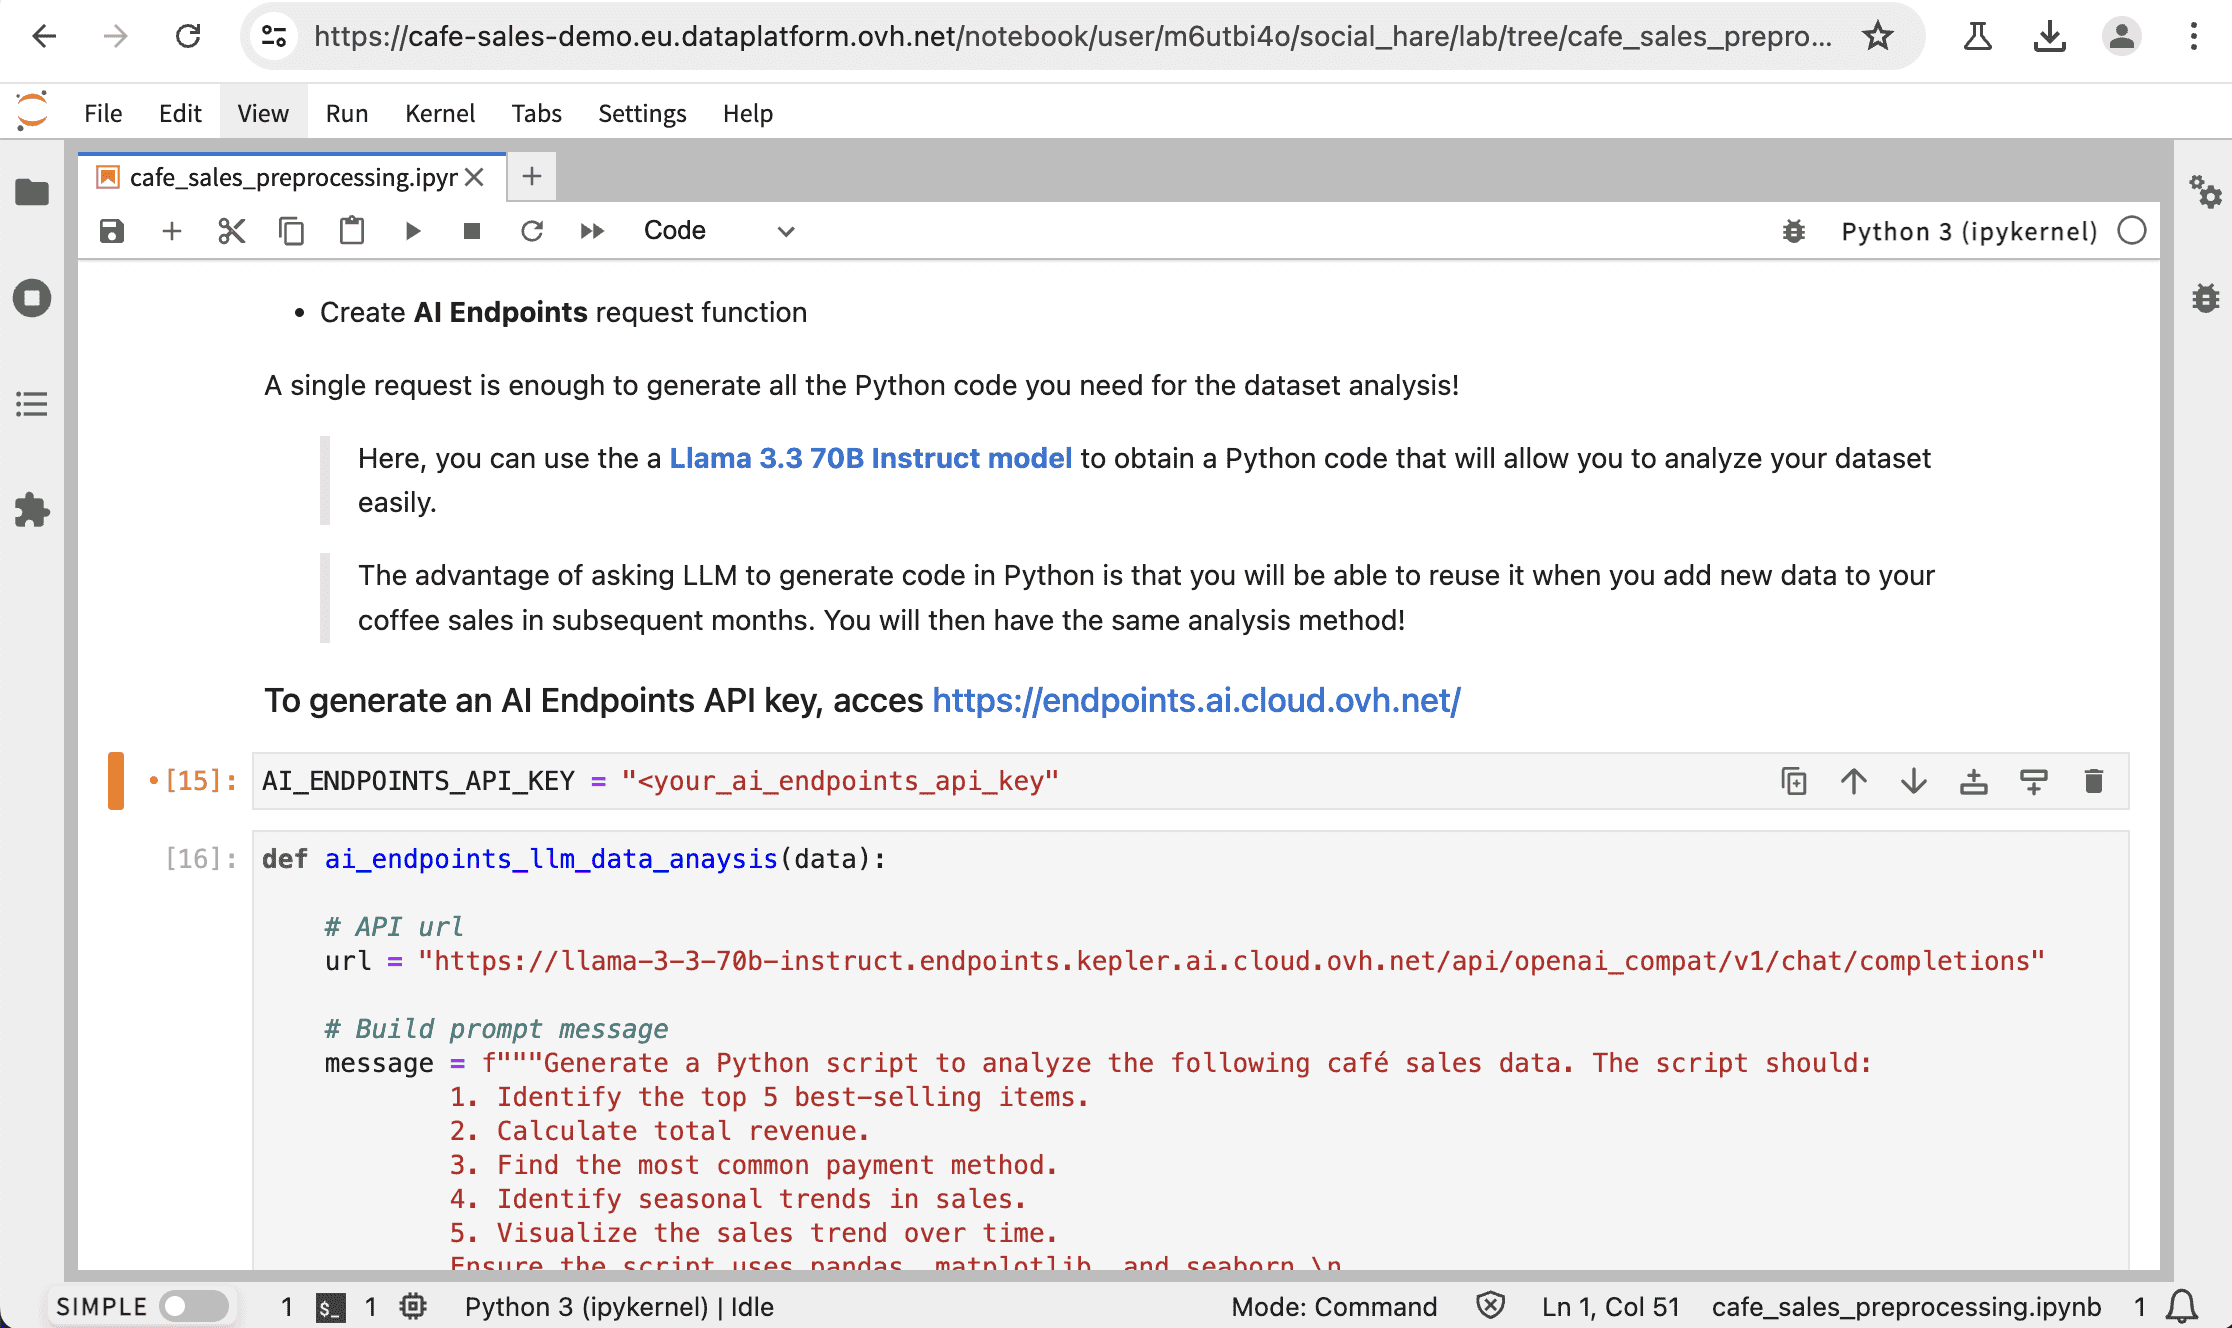Viewport: 2232px width, 1328px height.
Task: Open the Tabs menu
Action: click(537, 113)
